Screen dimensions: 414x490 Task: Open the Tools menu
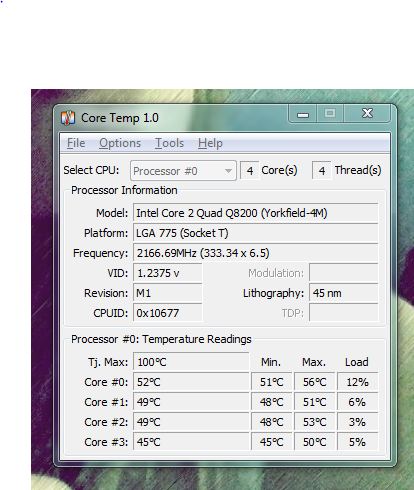169,143
